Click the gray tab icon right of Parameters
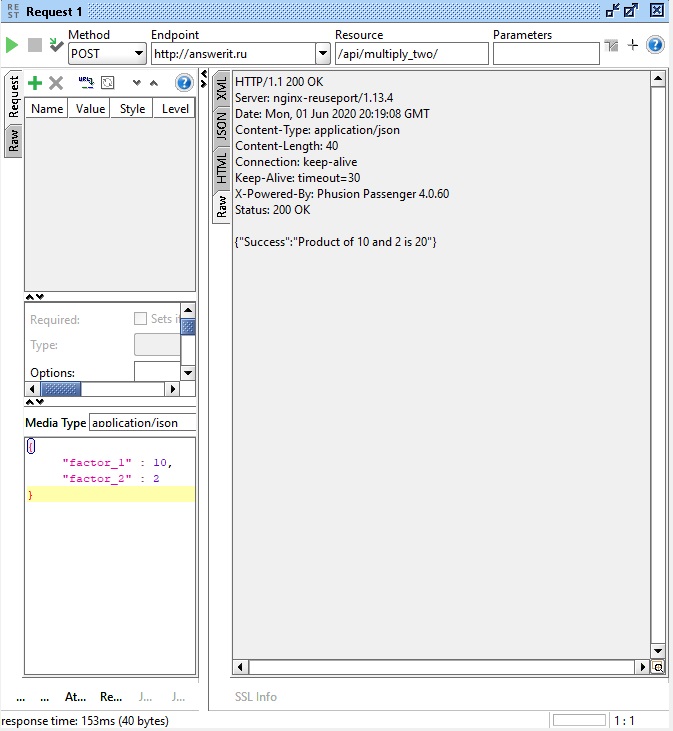 (x=611, y=46)
